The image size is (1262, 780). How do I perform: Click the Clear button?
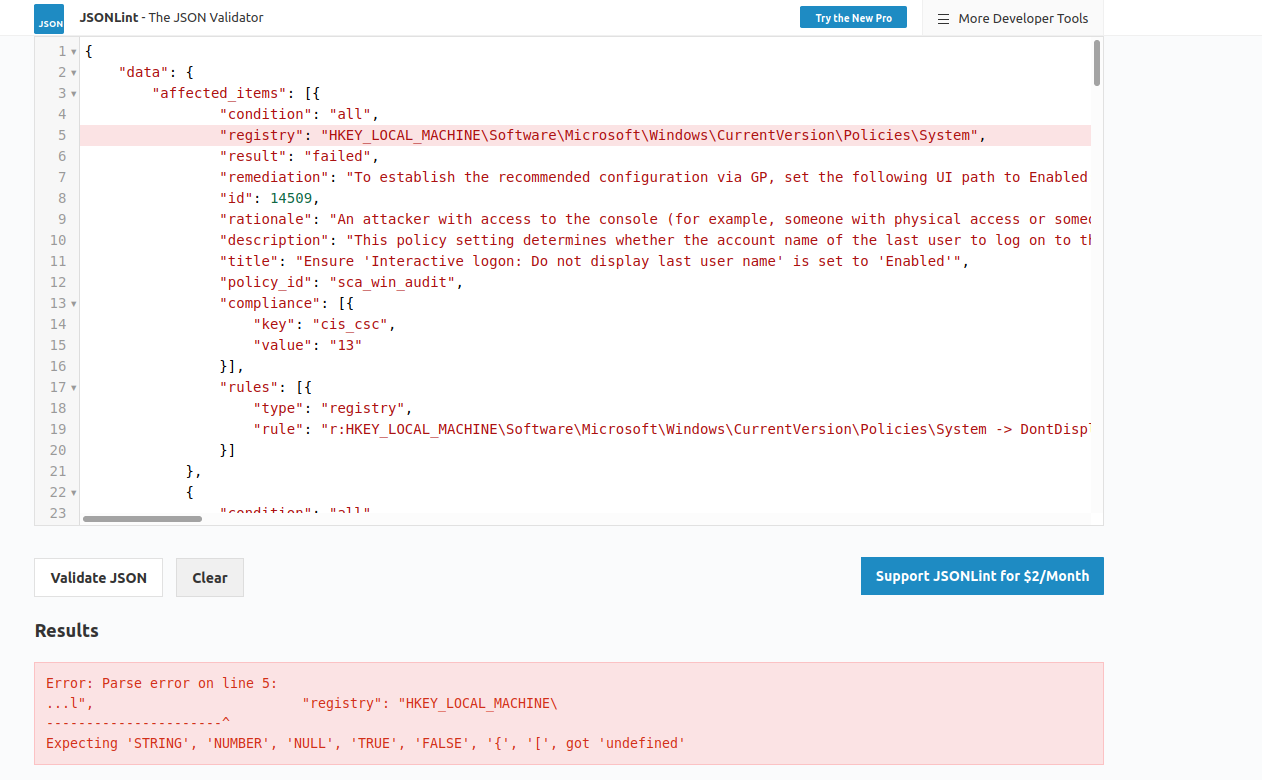click(x=210, y=577)
